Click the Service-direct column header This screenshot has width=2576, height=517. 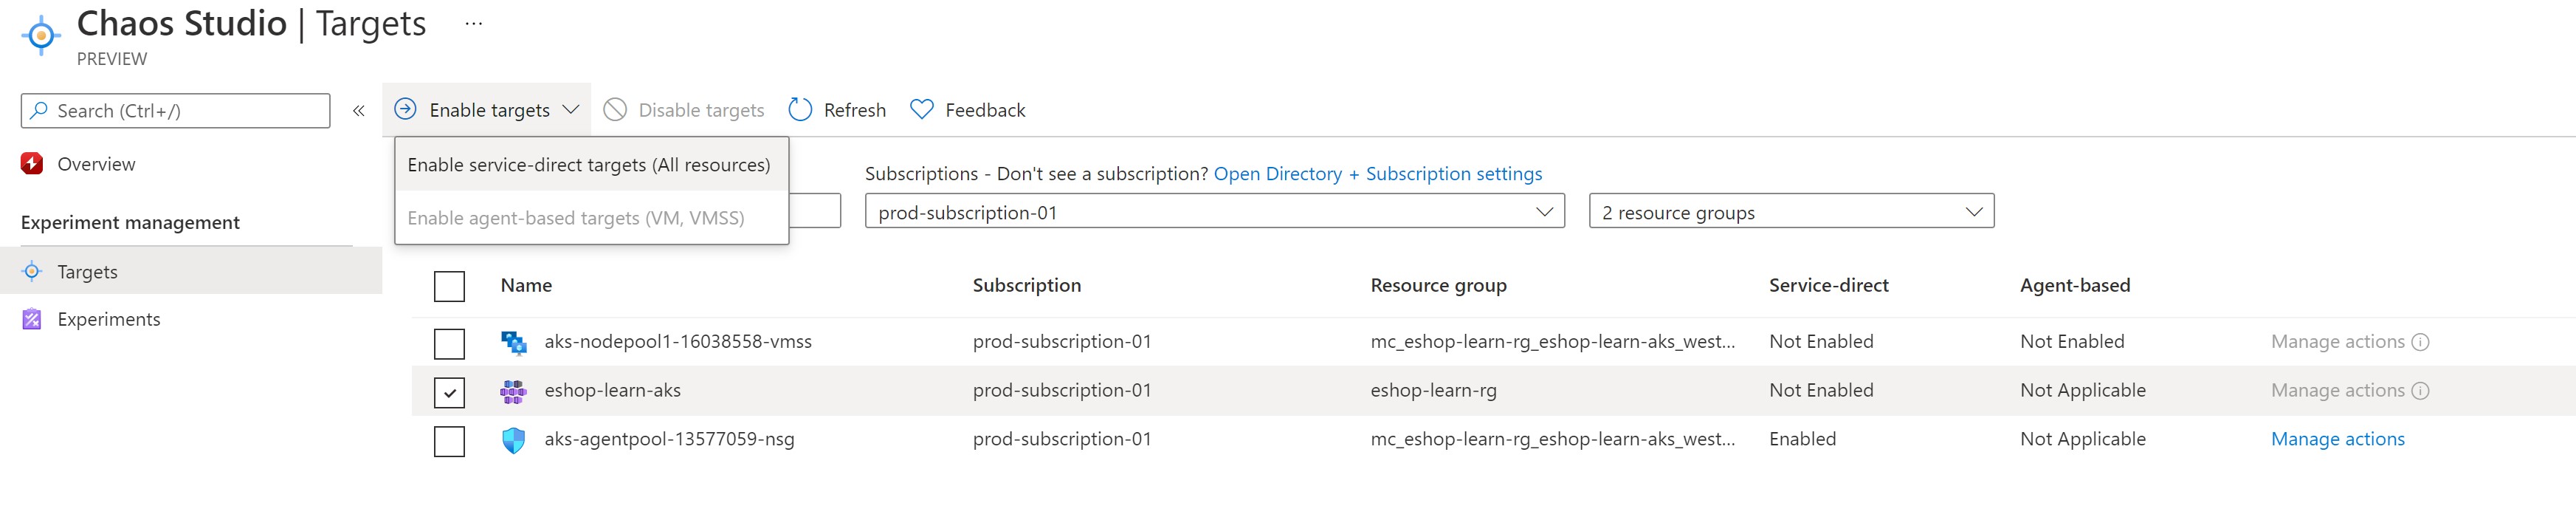(x=1829, y=285)
